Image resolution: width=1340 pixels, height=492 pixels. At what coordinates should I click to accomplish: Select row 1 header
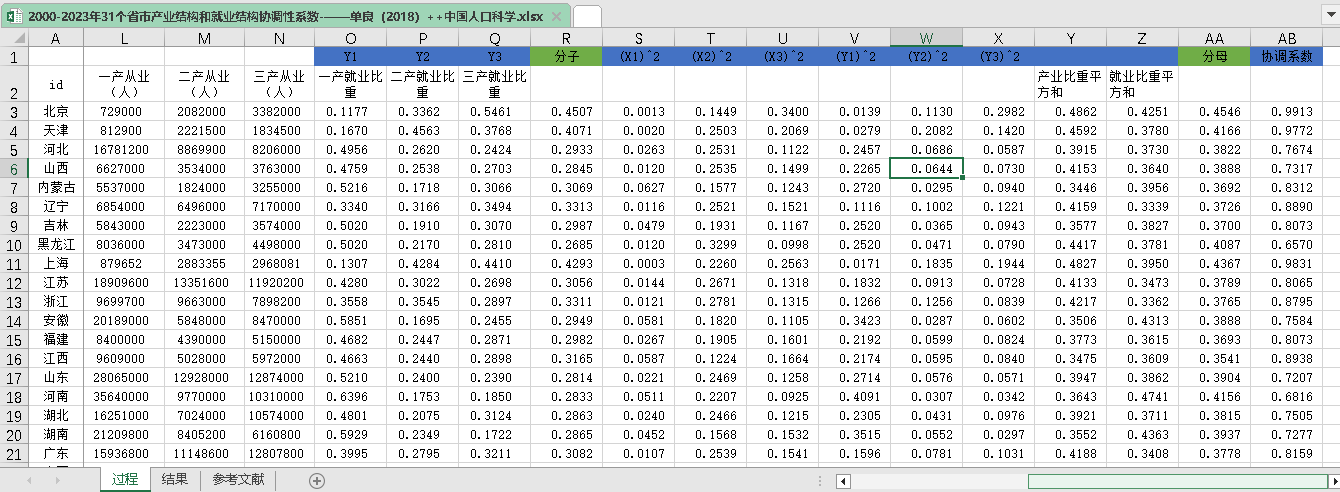click(14, 57)
